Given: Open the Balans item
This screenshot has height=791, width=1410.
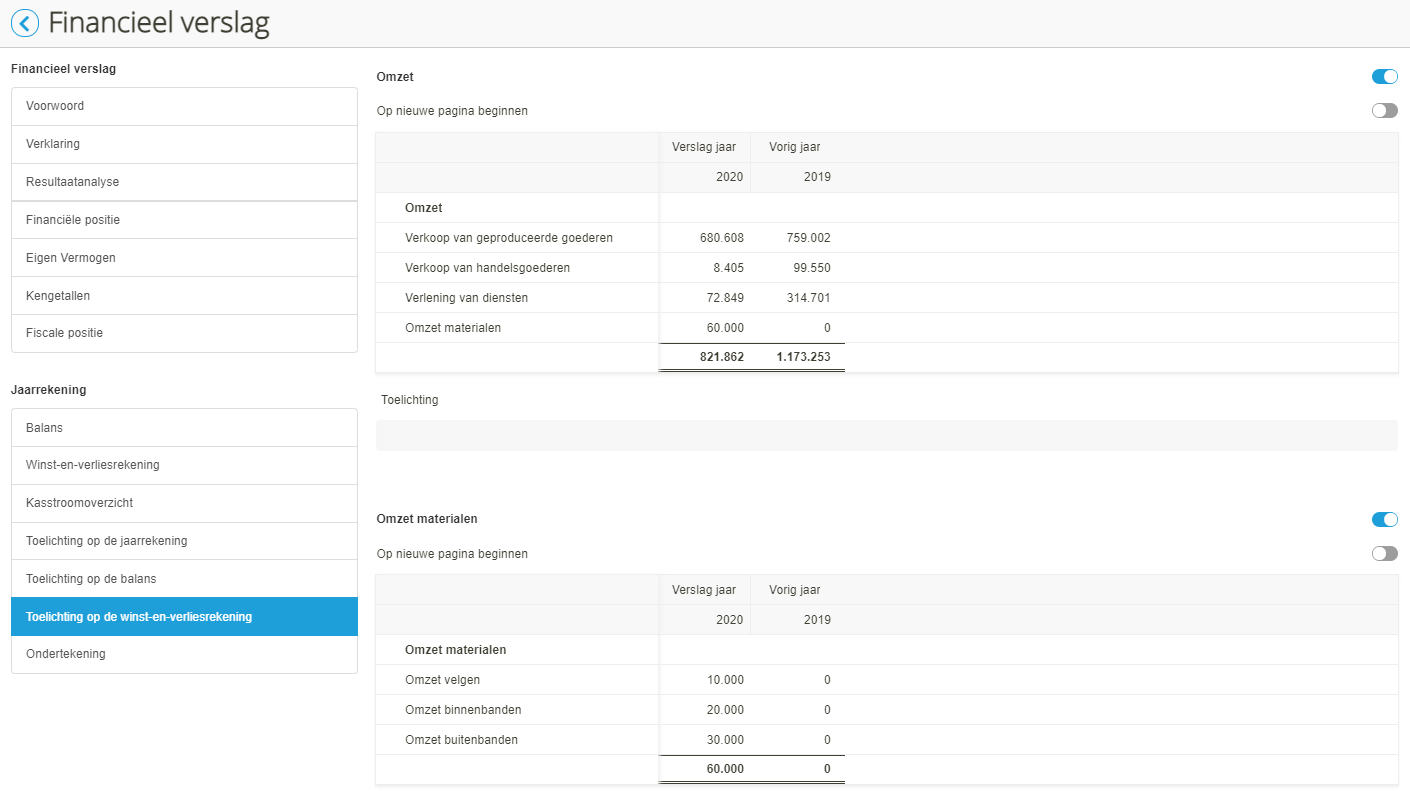Looking at the screenshot, I should 184,428.
